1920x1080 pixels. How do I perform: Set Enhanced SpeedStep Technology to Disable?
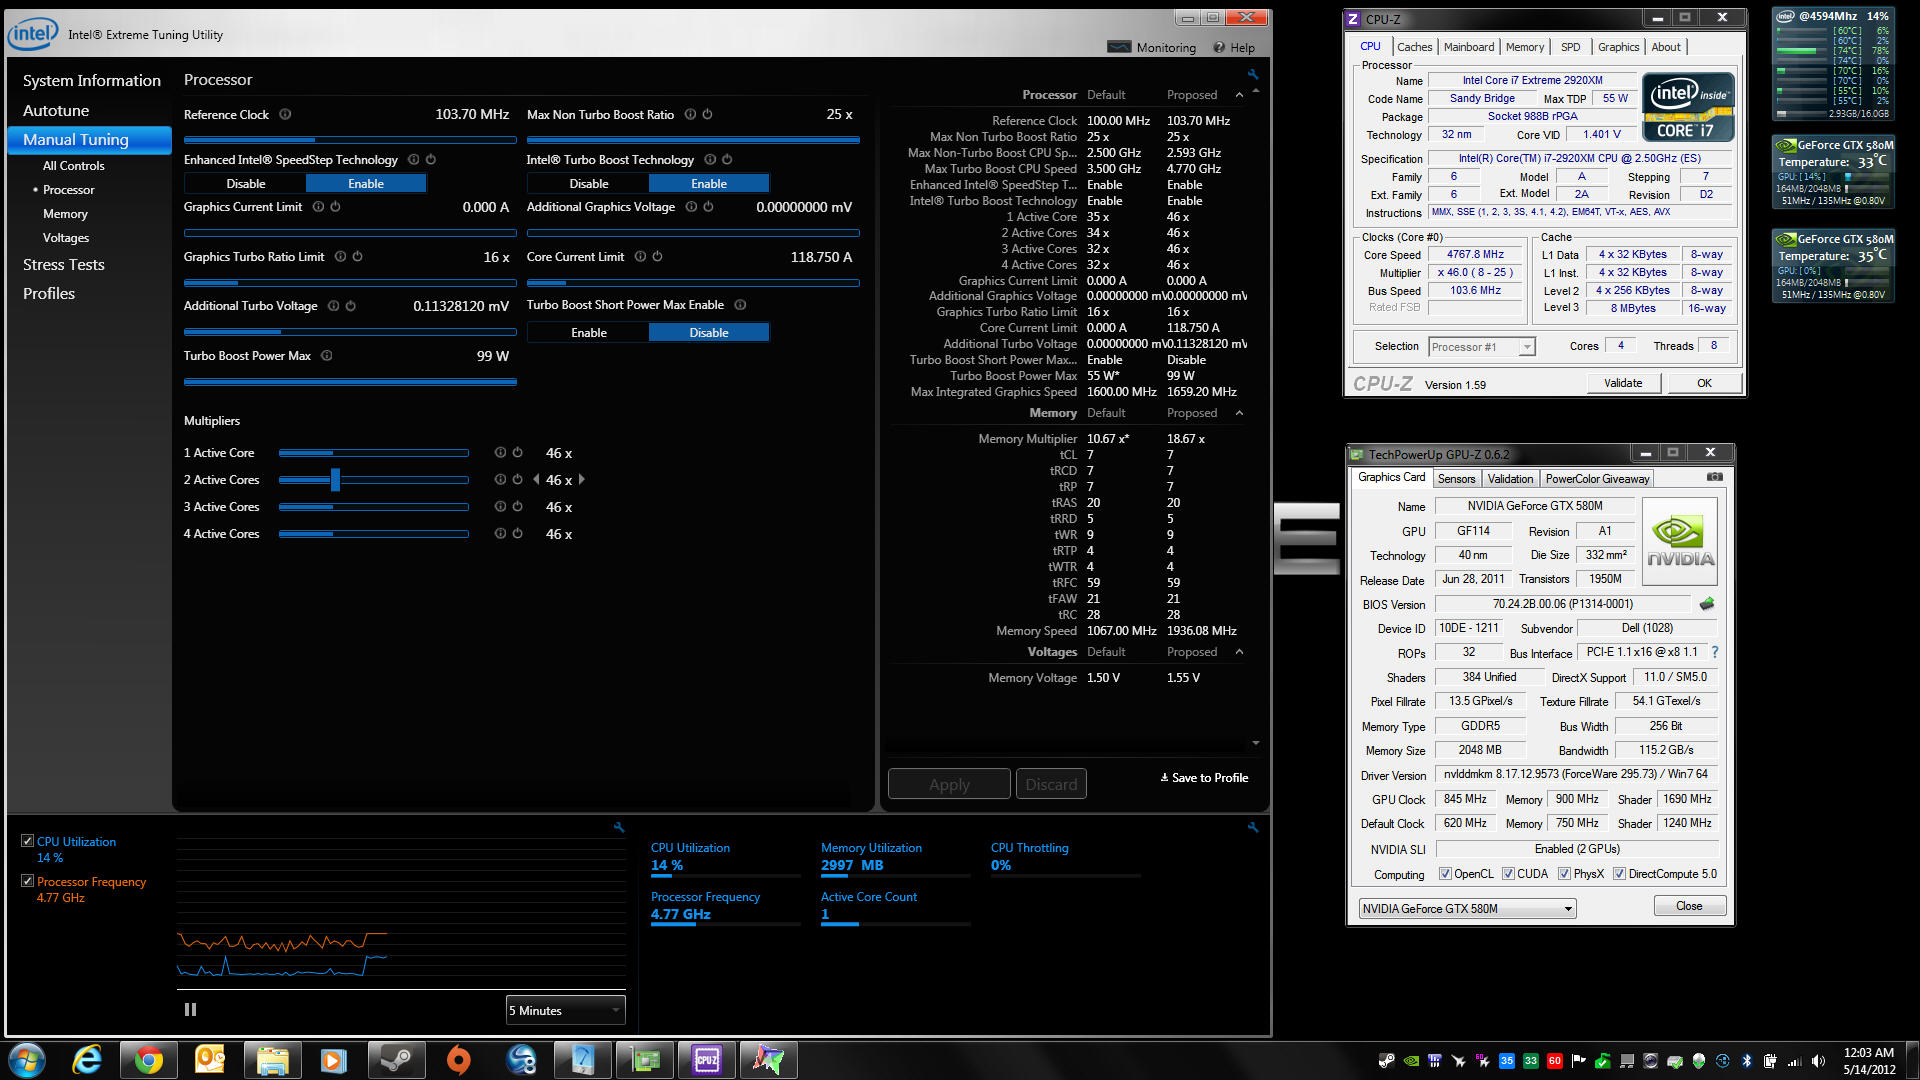(245, 184)
